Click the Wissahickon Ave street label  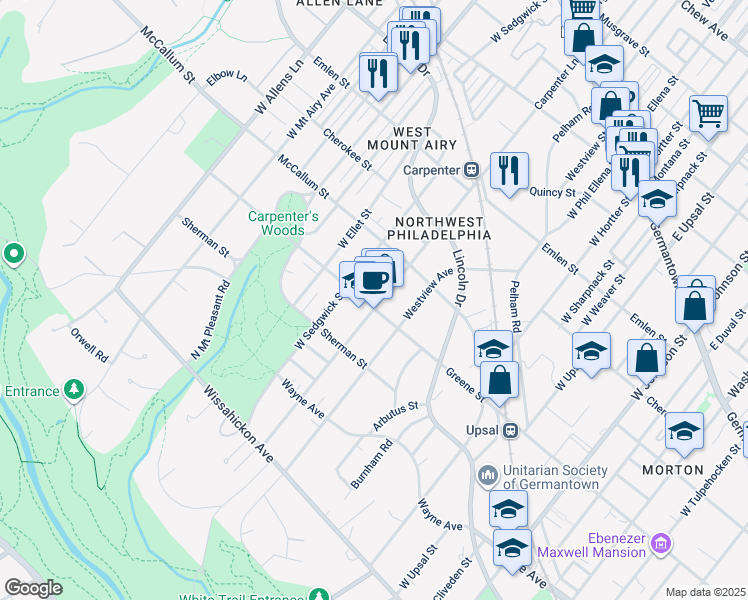pyautogui.click(x=238, y=424)
